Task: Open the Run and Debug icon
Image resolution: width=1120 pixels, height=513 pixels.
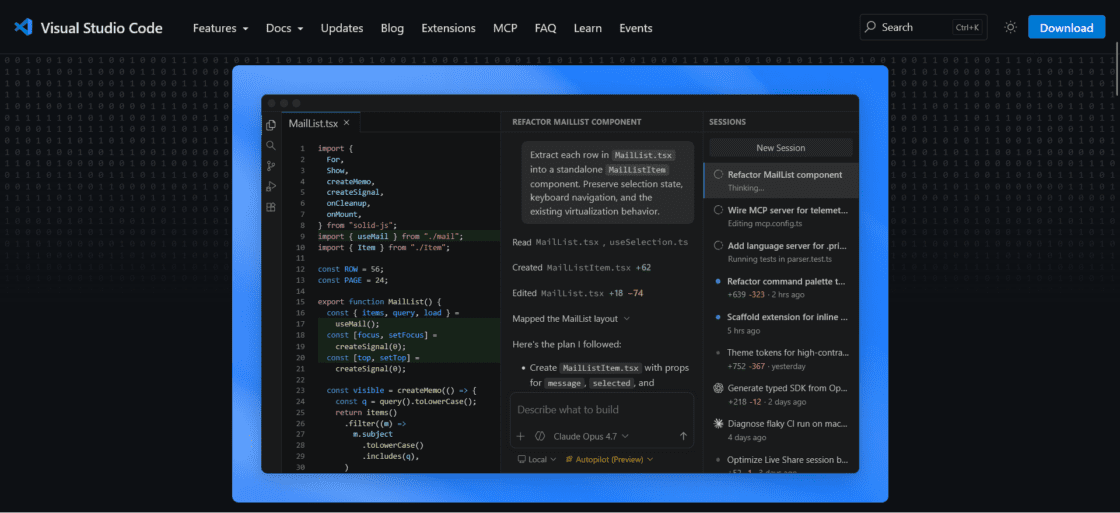Action: 271,186
